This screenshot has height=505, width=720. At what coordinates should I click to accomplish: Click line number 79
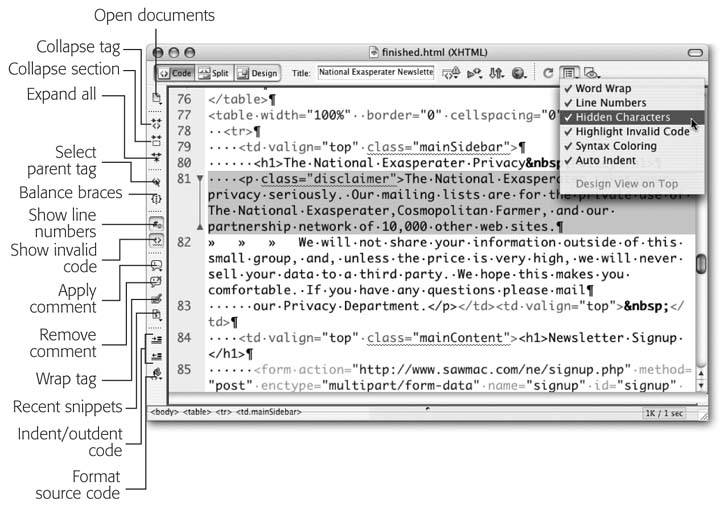pyautogui.click(x=184, y=147)
